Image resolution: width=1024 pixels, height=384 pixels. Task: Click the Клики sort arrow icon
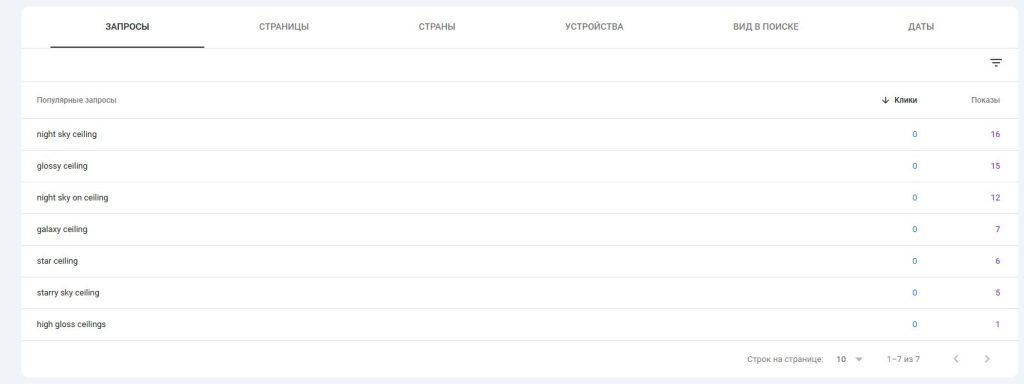(886, 101)
